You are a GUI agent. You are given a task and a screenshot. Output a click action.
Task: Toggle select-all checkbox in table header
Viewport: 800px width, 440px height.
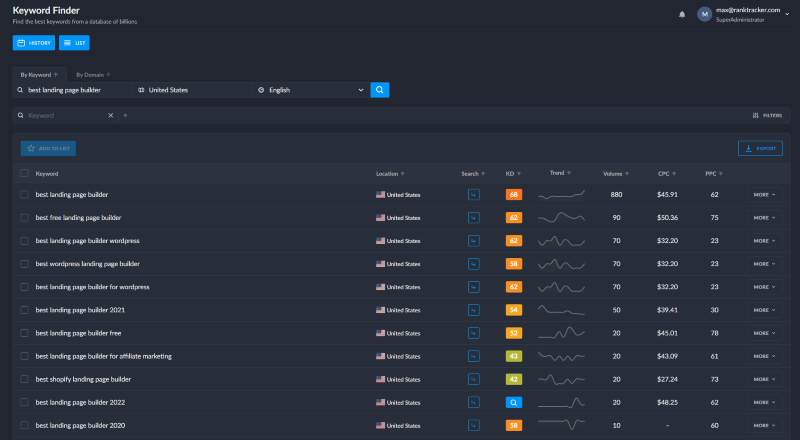[24, 173]
